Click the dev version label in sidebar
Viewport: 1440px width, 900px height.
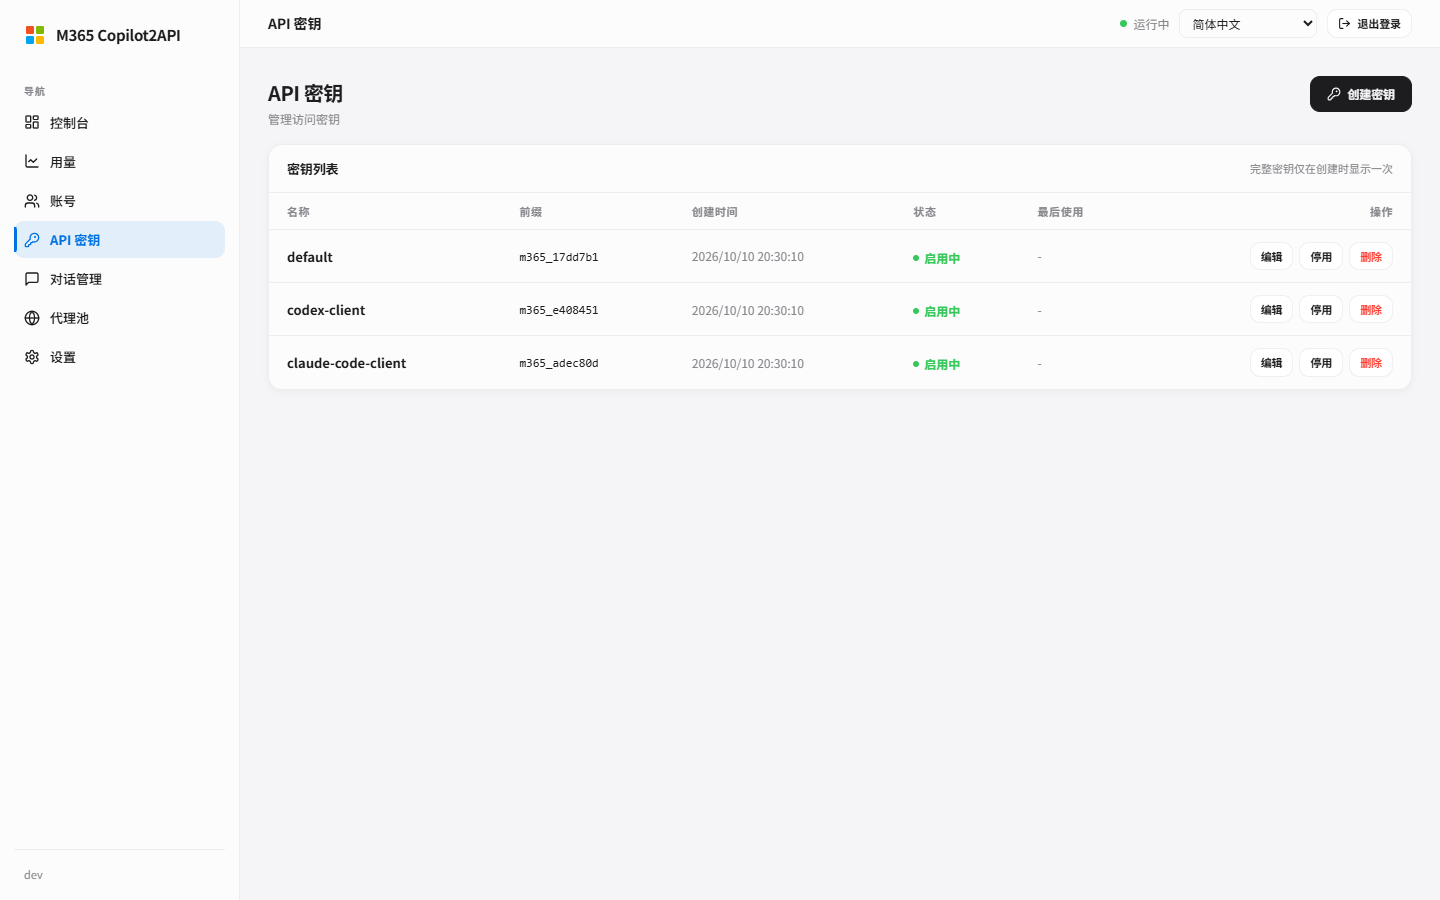pos(33,875)
